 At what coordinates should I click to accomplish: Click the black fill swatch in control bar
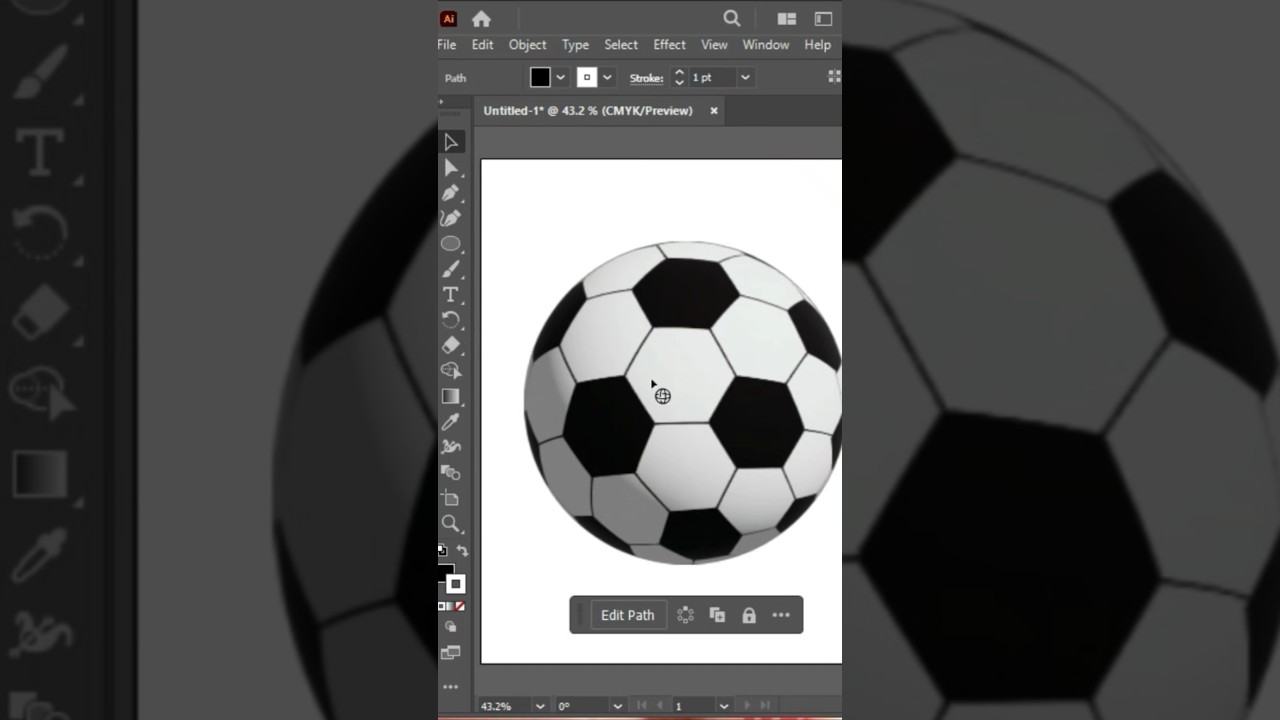(x=540, y=77)
